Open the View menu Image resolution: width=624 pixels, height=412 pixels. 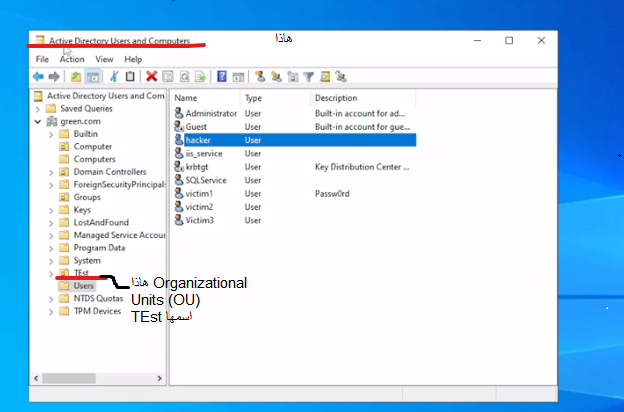pyautogui.click(x=104, y=59)
